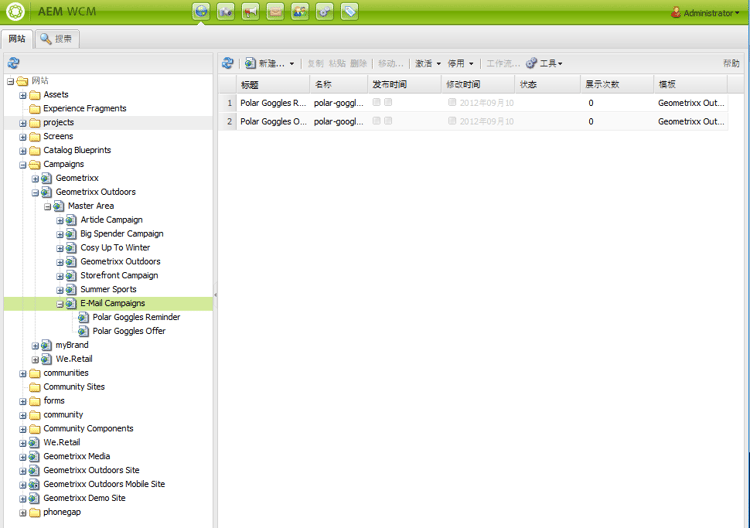The width and height of the screenshot is (750, 528).
Task: Click the Summer Sports page icon
Action: [71, 289]
